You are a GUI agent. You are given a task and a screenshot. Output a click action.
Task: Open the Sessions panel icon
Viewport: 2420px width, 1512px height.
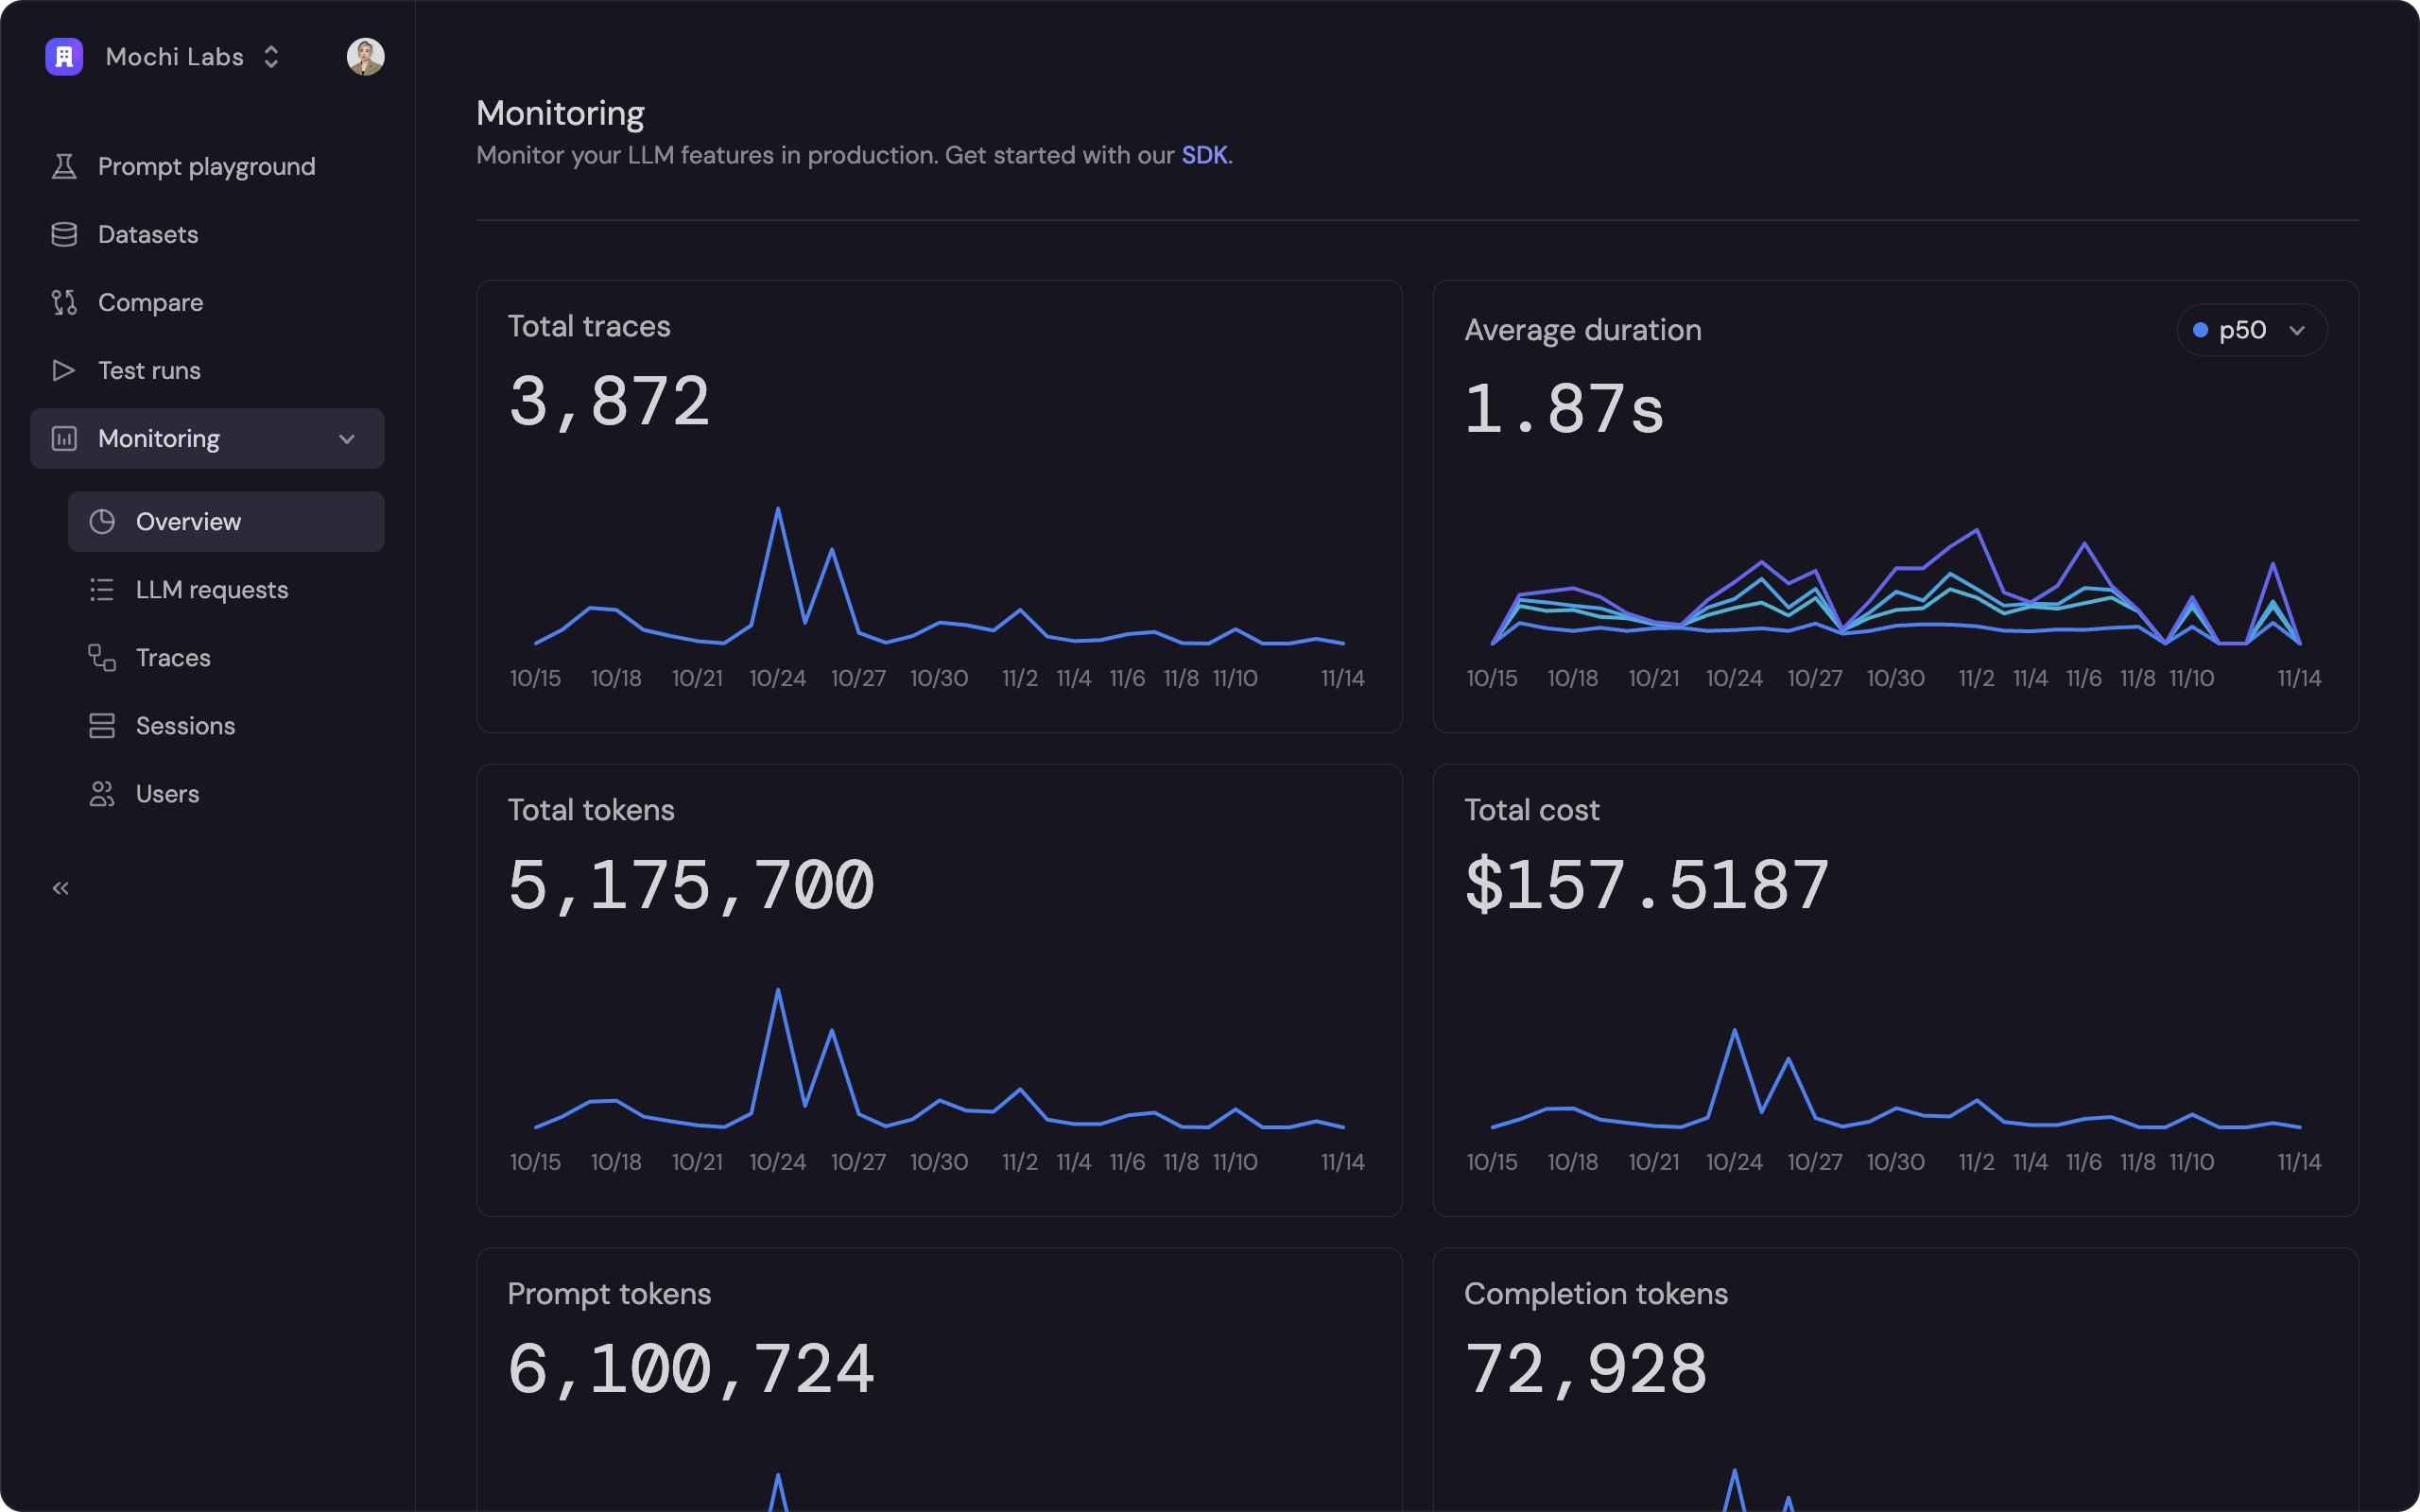click(x=102, y=725)
